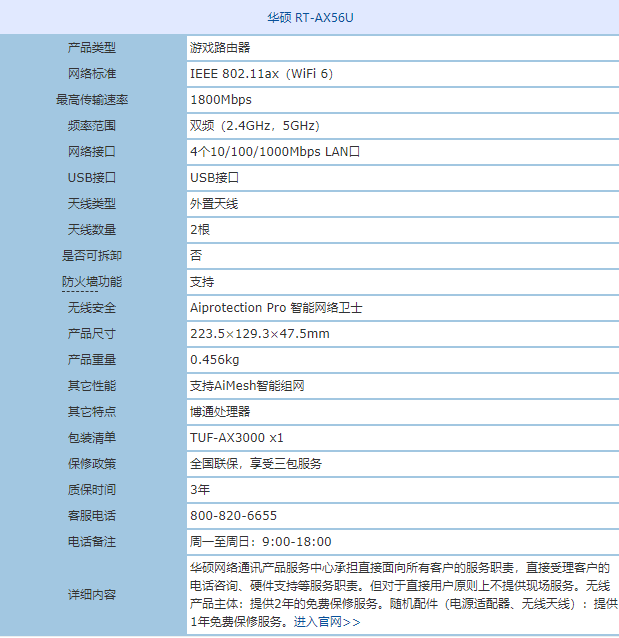Click the 支持 firewall value
The image size is (619, 638).
[x=202, y=282]
